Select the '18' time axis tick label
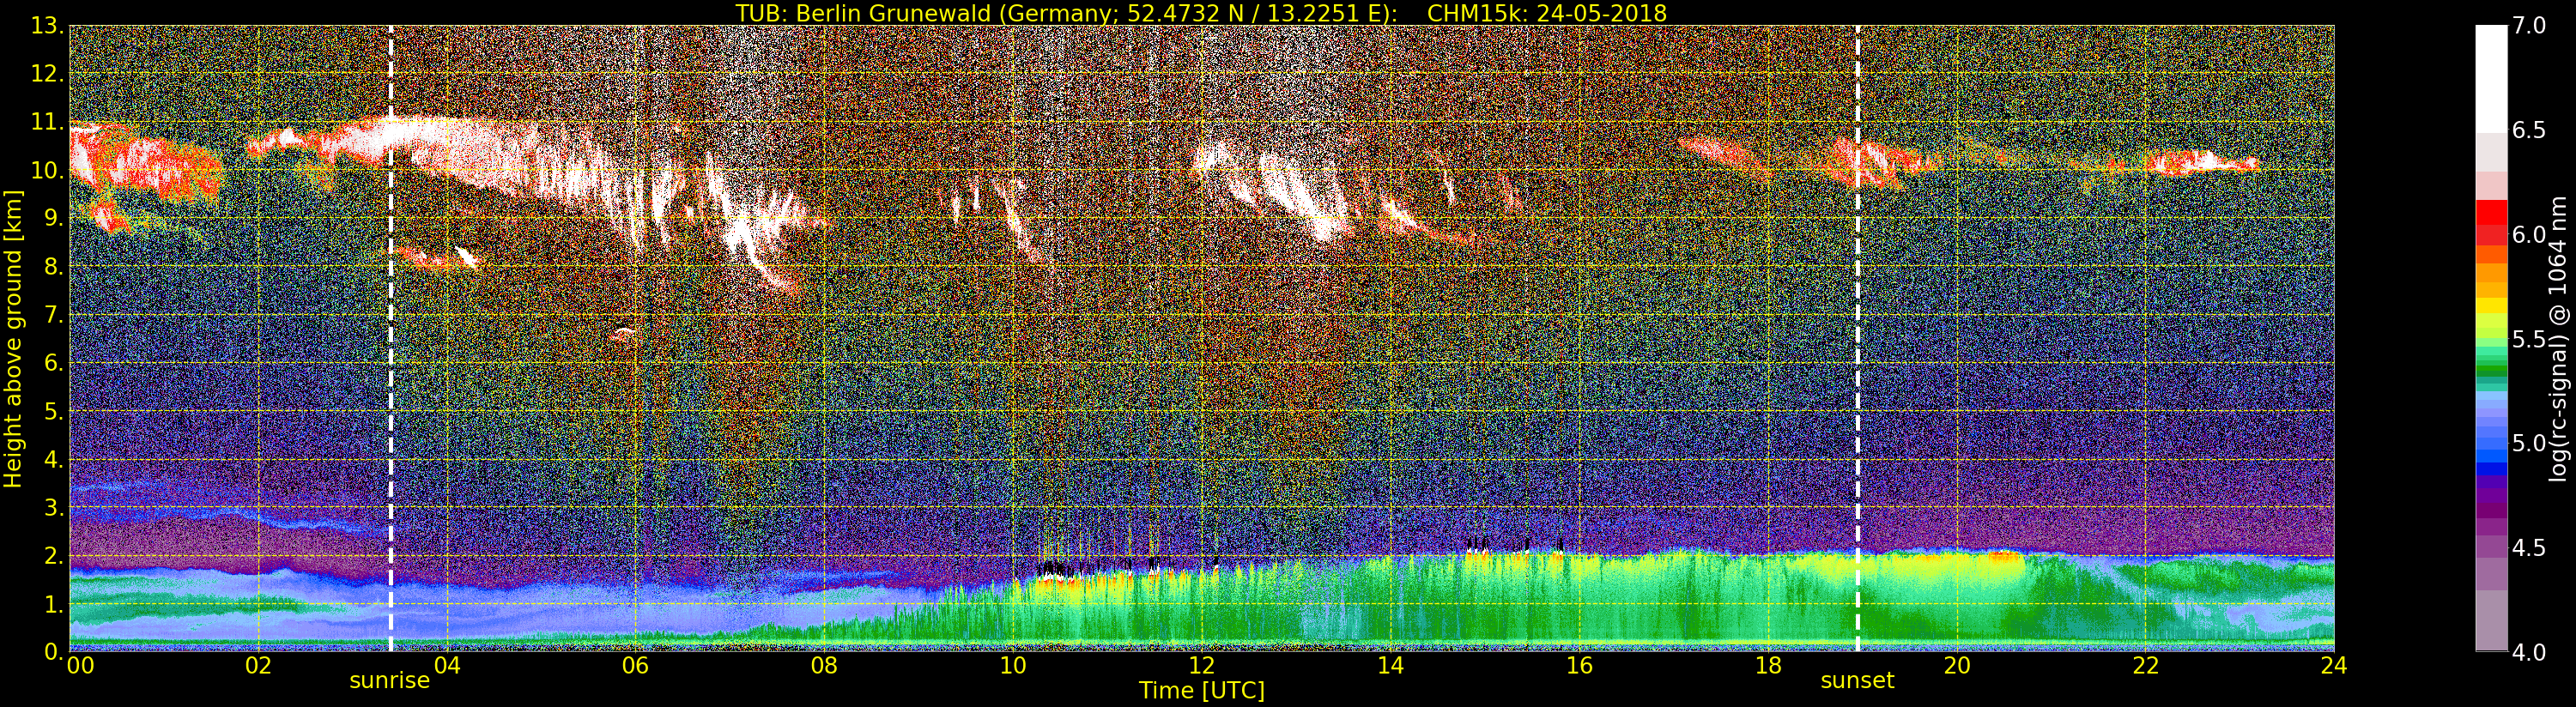Image resolution: width=2576 pixels, height=707 pixels. click(x=1768, y=666)
